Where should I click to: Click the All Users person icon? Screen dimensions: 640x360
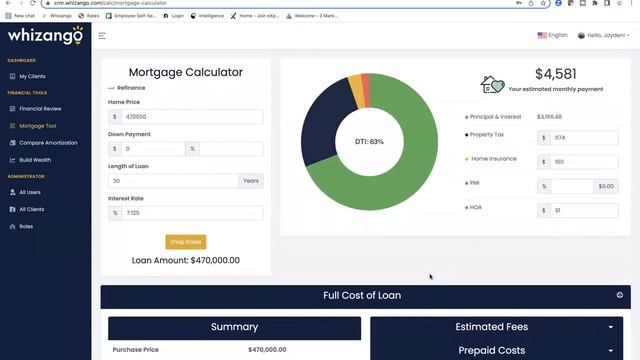coord(12,192)
